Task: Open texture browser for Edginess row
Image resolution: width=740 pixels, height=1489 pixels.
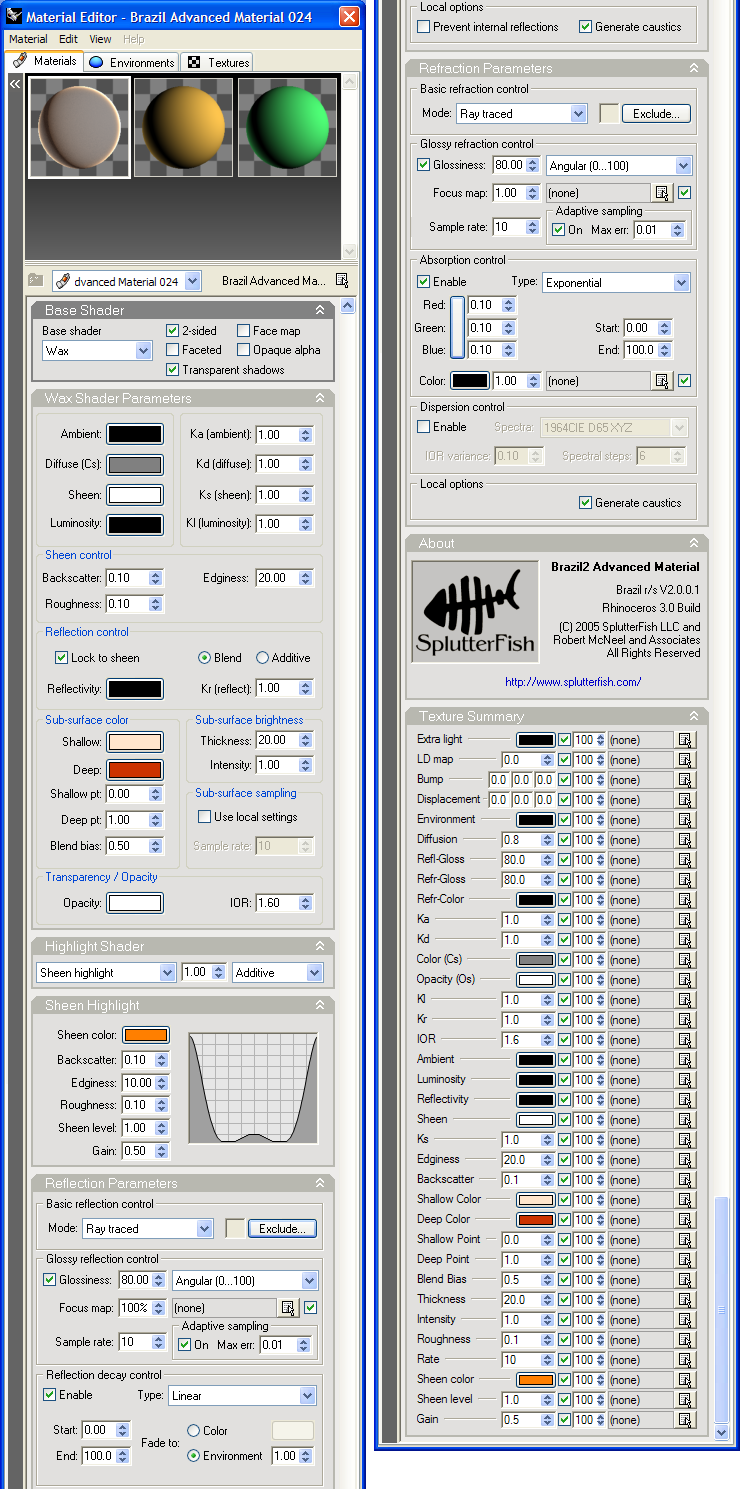Action: 685,1160
